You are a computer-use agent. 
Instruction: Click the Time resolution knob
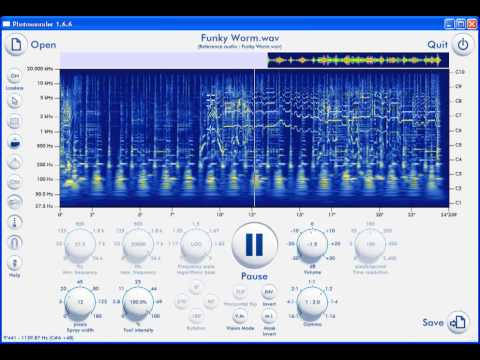click(x=370, y=244)
